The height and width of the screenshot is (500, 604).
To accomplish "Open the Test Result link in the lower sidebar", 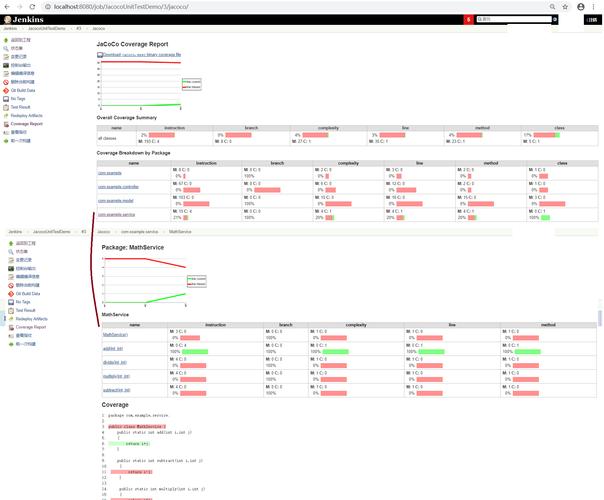I will [25, 310].
